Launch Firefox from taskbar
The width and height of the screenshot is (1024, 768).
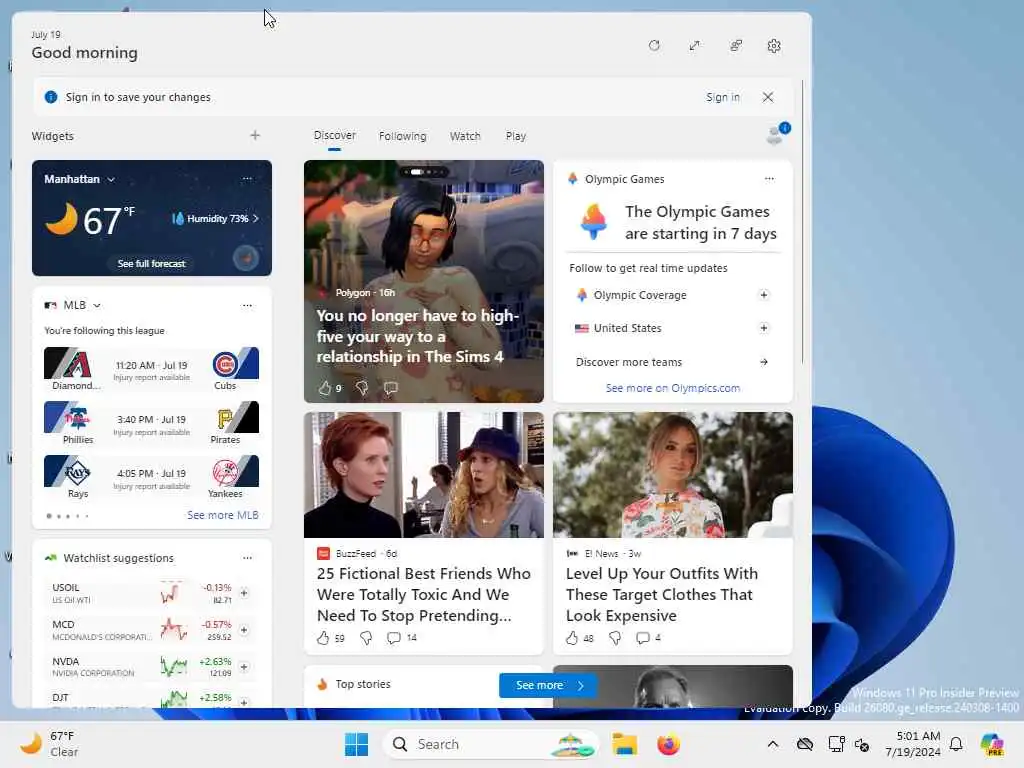click(x=668, y=744)
